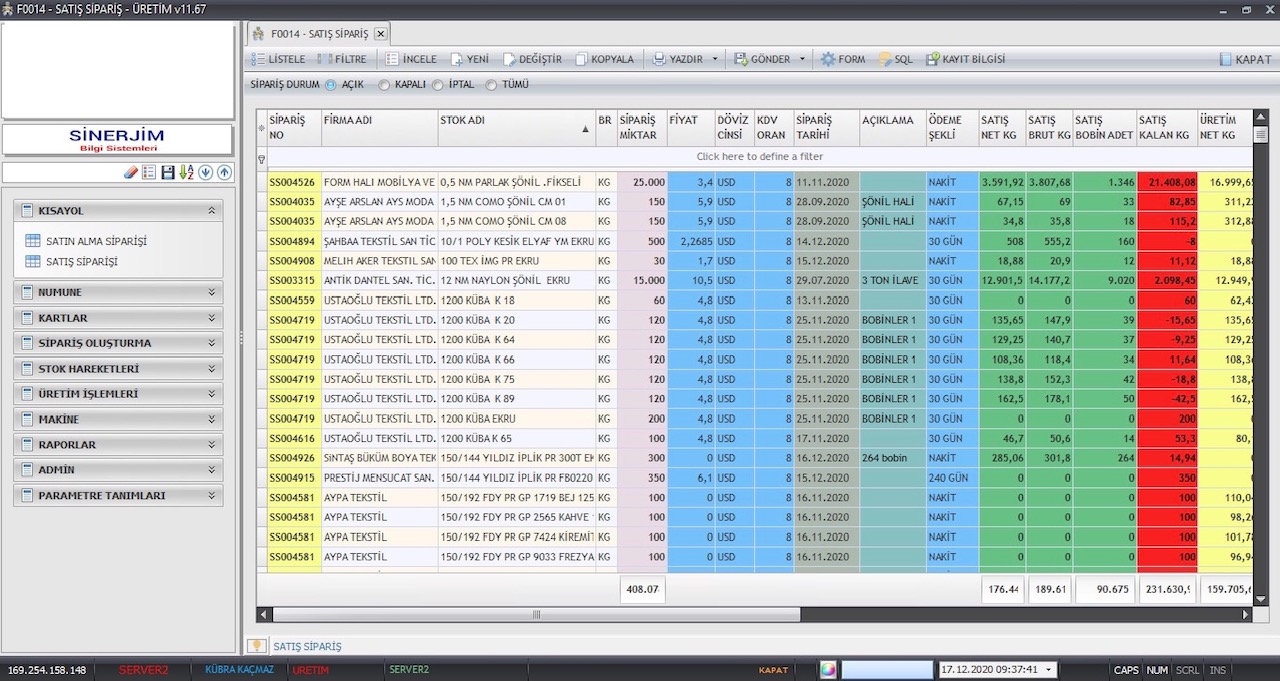The width and height of the screenshot is (1280, 681).
Task: Expand the NUMUNE sidebar section
Action: (x=118, y=292)
